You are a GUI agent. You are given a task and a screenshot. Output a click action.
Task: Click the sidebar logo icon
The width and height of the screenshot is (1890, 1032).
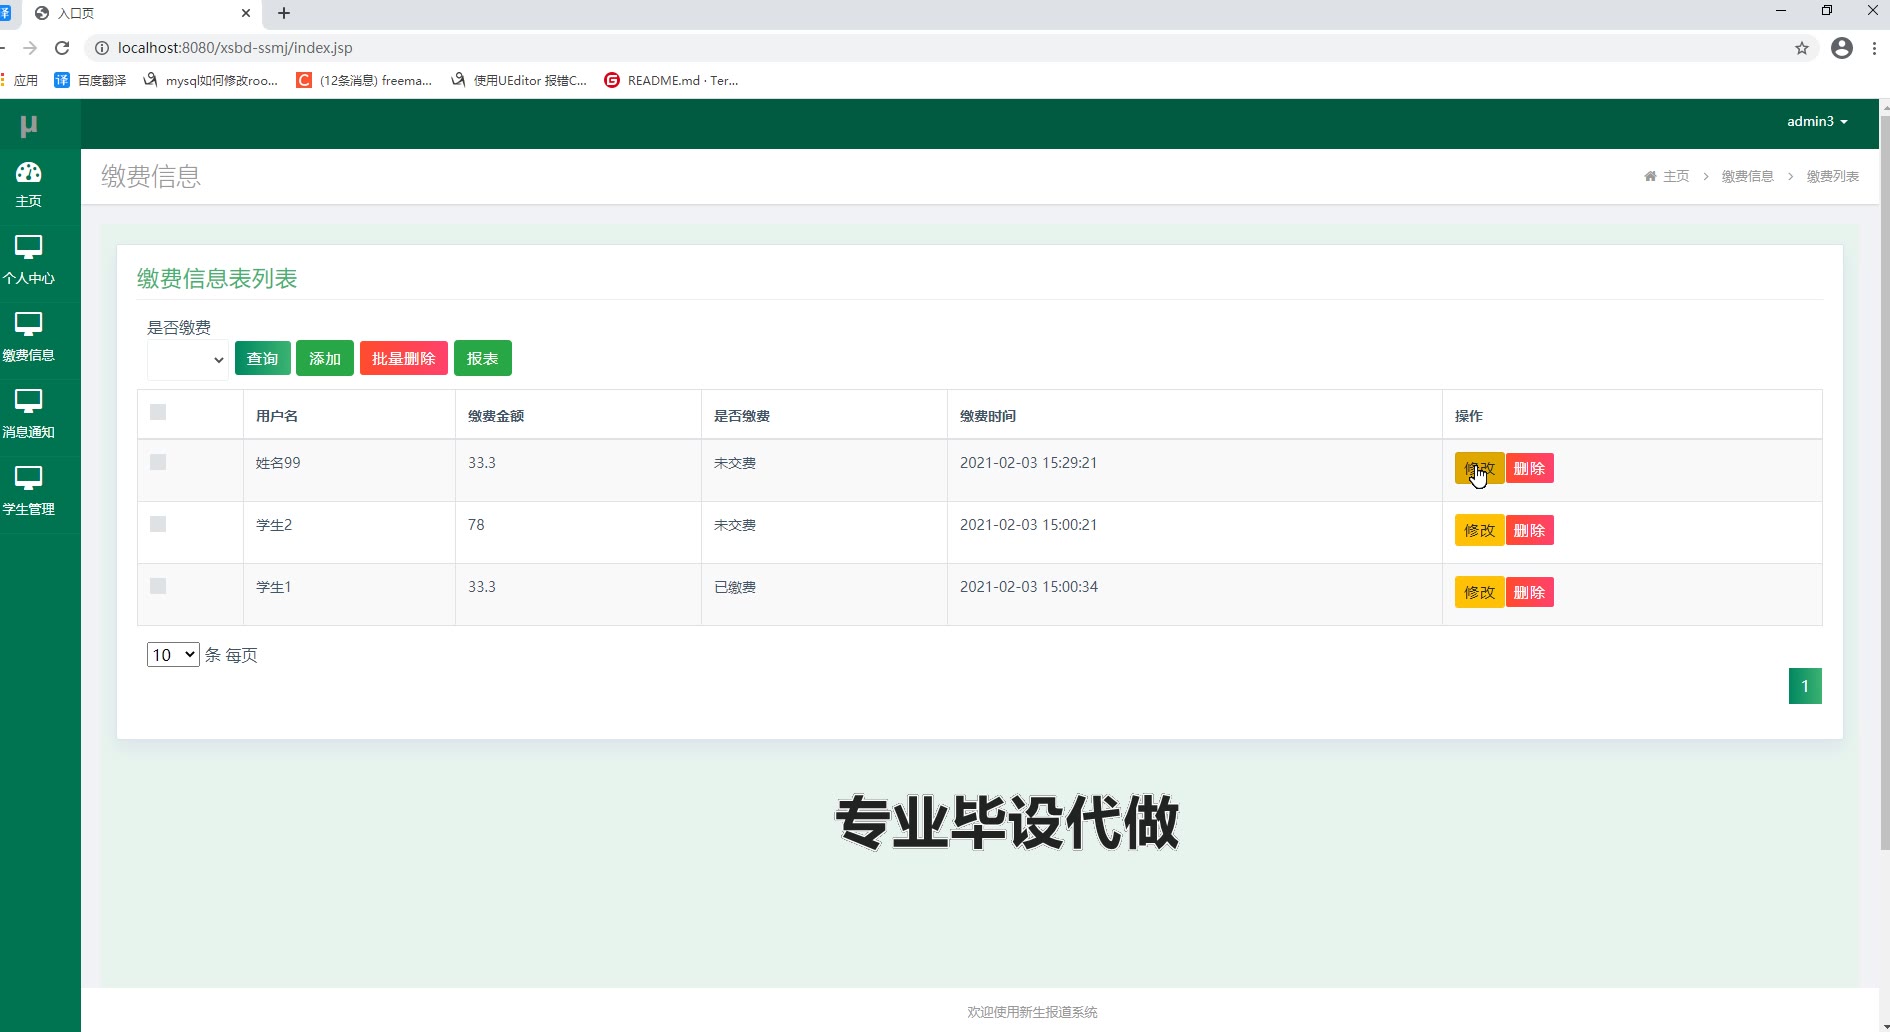point(28,126)
